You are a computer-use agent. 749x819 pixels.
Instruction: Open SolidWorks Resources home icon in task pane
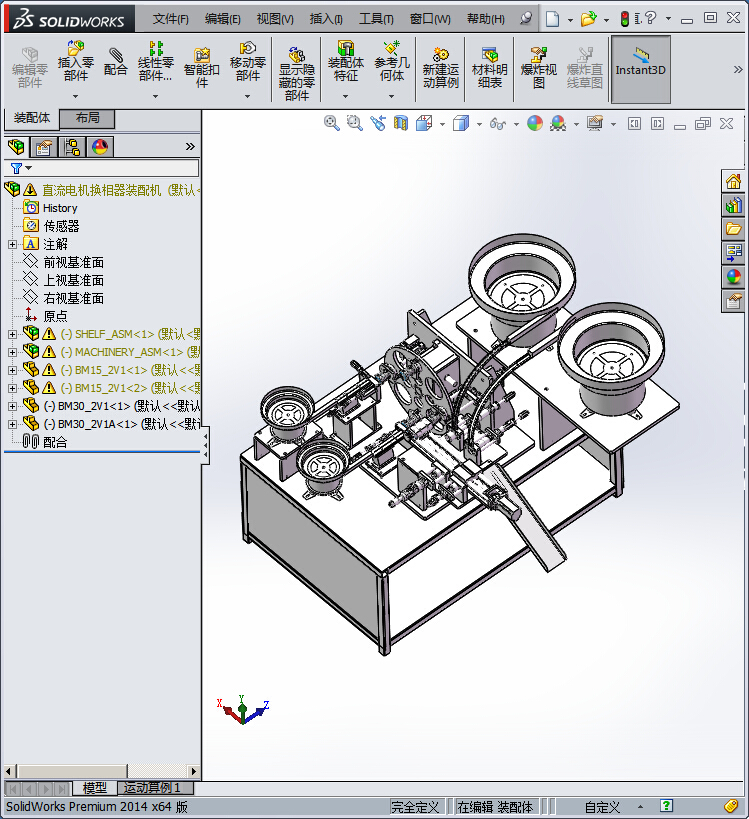(733, 181)
